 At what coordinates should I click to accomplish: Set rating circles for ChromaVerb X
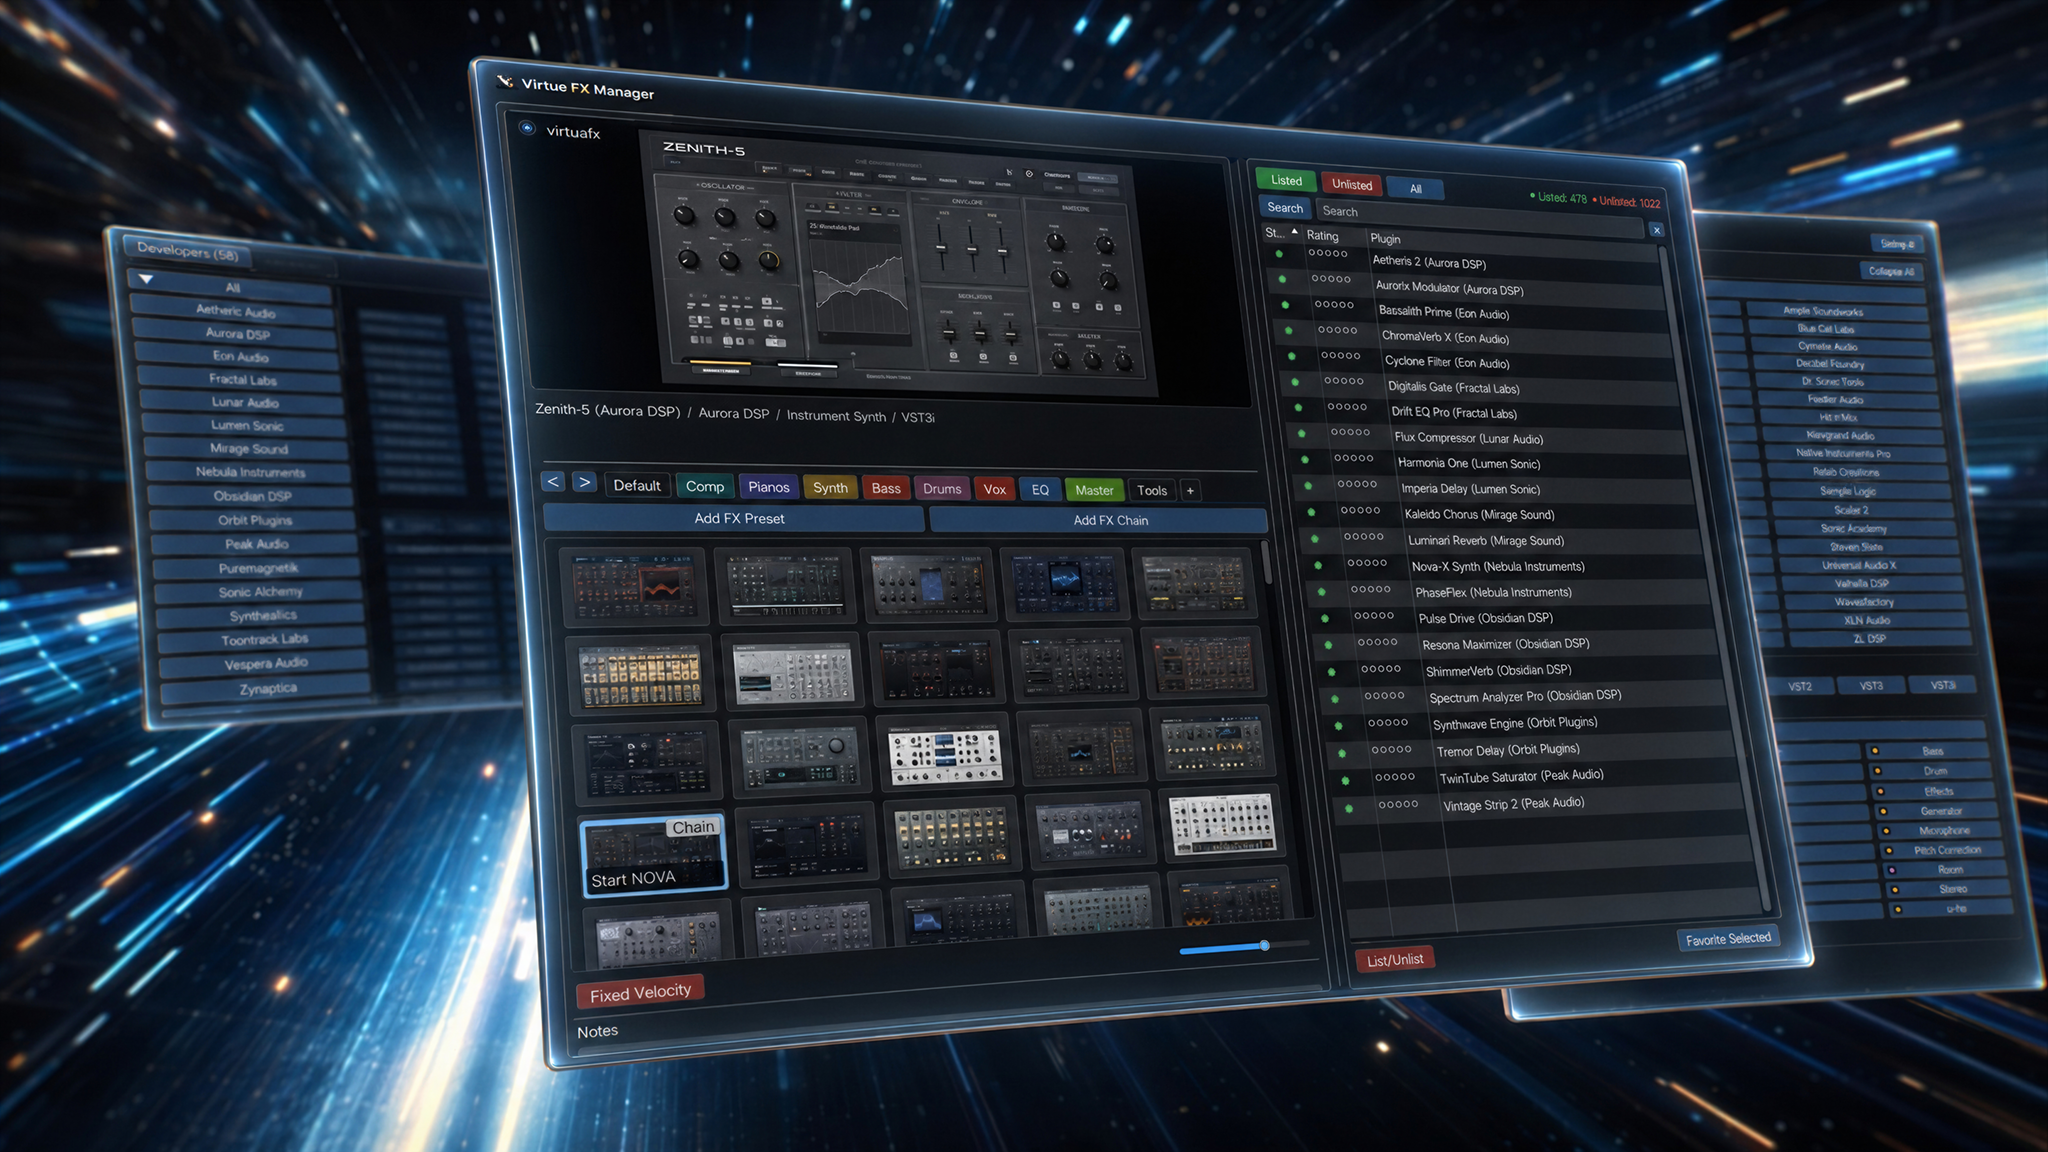1337,330
